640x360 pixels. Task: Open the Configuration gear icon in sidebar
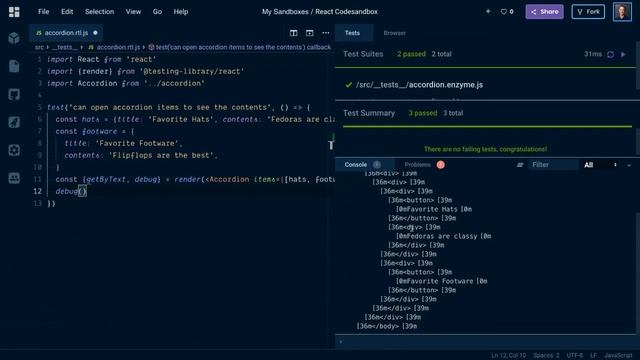pos(14,150)
